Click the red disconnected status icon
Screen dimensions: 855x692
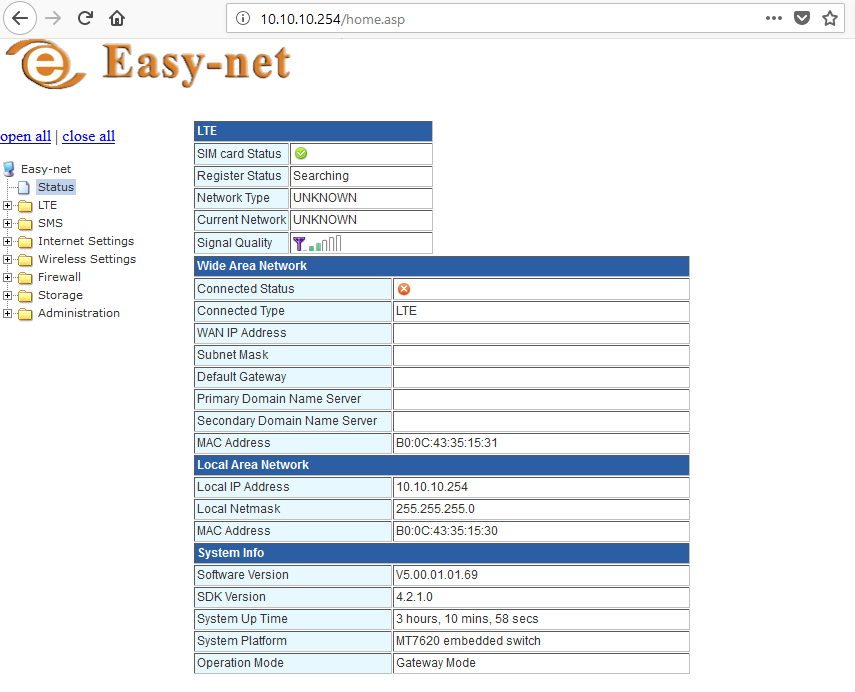(x=404, y=289)
